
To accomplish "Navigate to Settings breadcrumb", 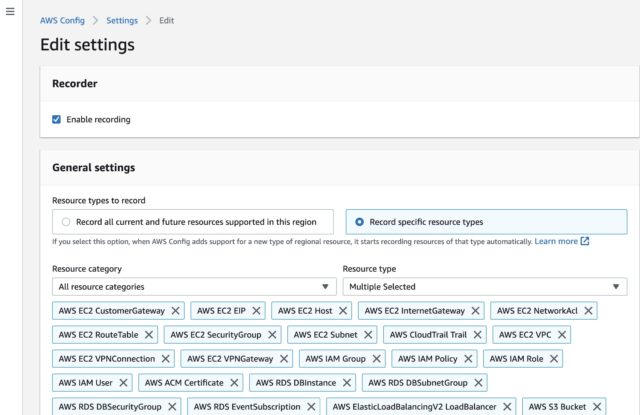I will pyautogui.click(x=122, y=20).
